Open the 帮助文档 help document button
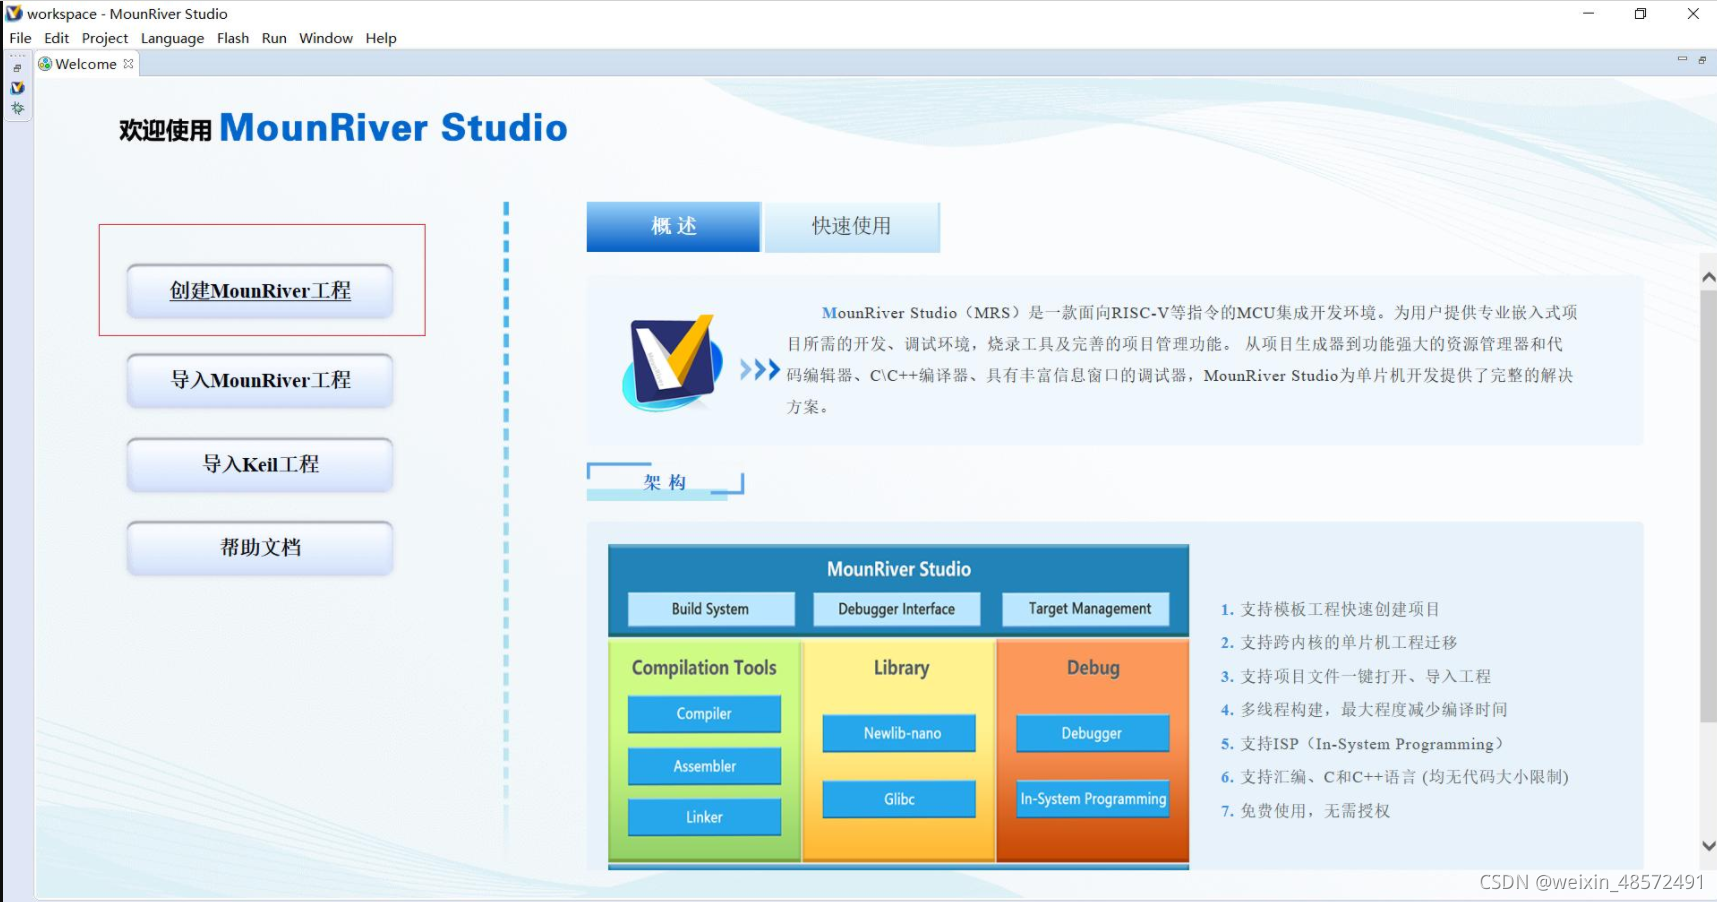1717x902 pixels. point(260,547)
